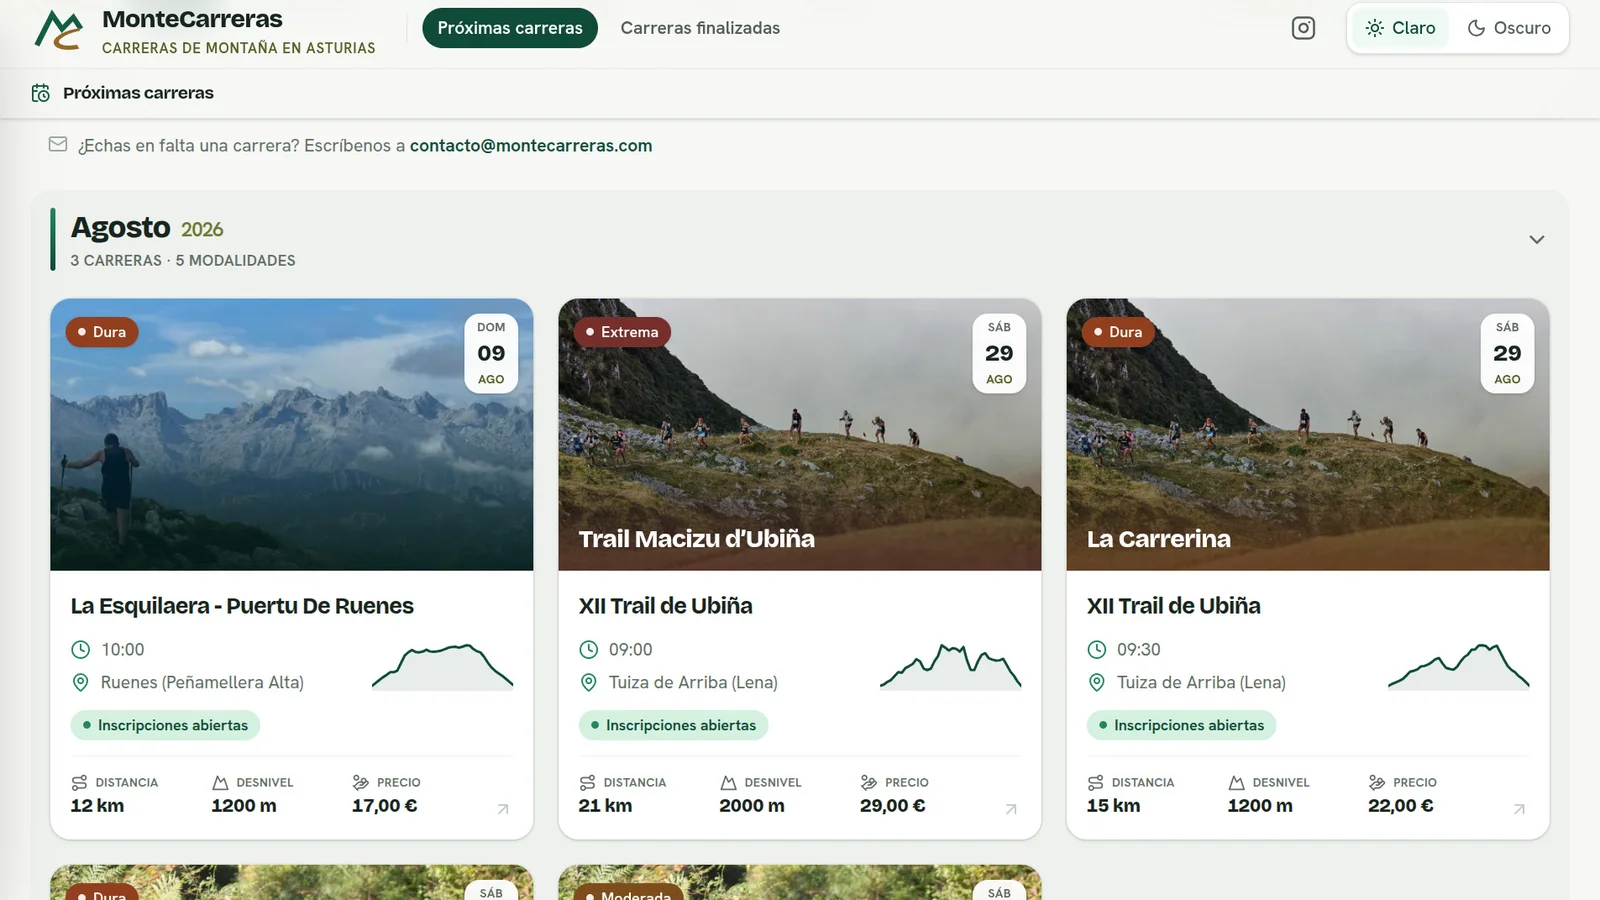Click price icon above 29,00 €
This screenshot has width=1600, height=900.
869,783
